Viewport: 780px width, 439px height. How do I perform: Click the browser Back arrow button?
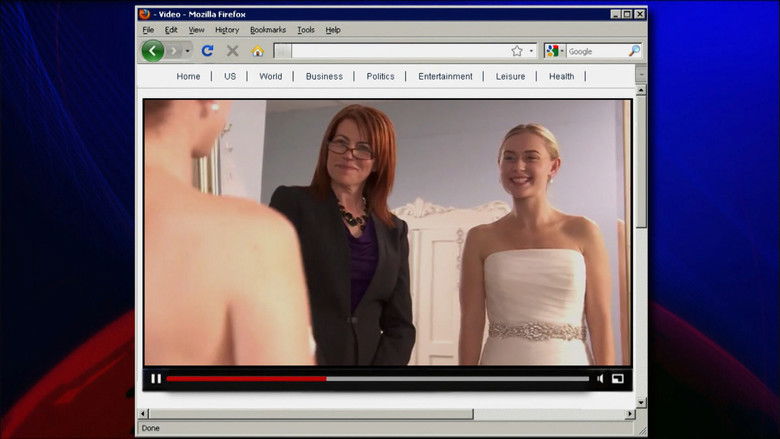153,51
